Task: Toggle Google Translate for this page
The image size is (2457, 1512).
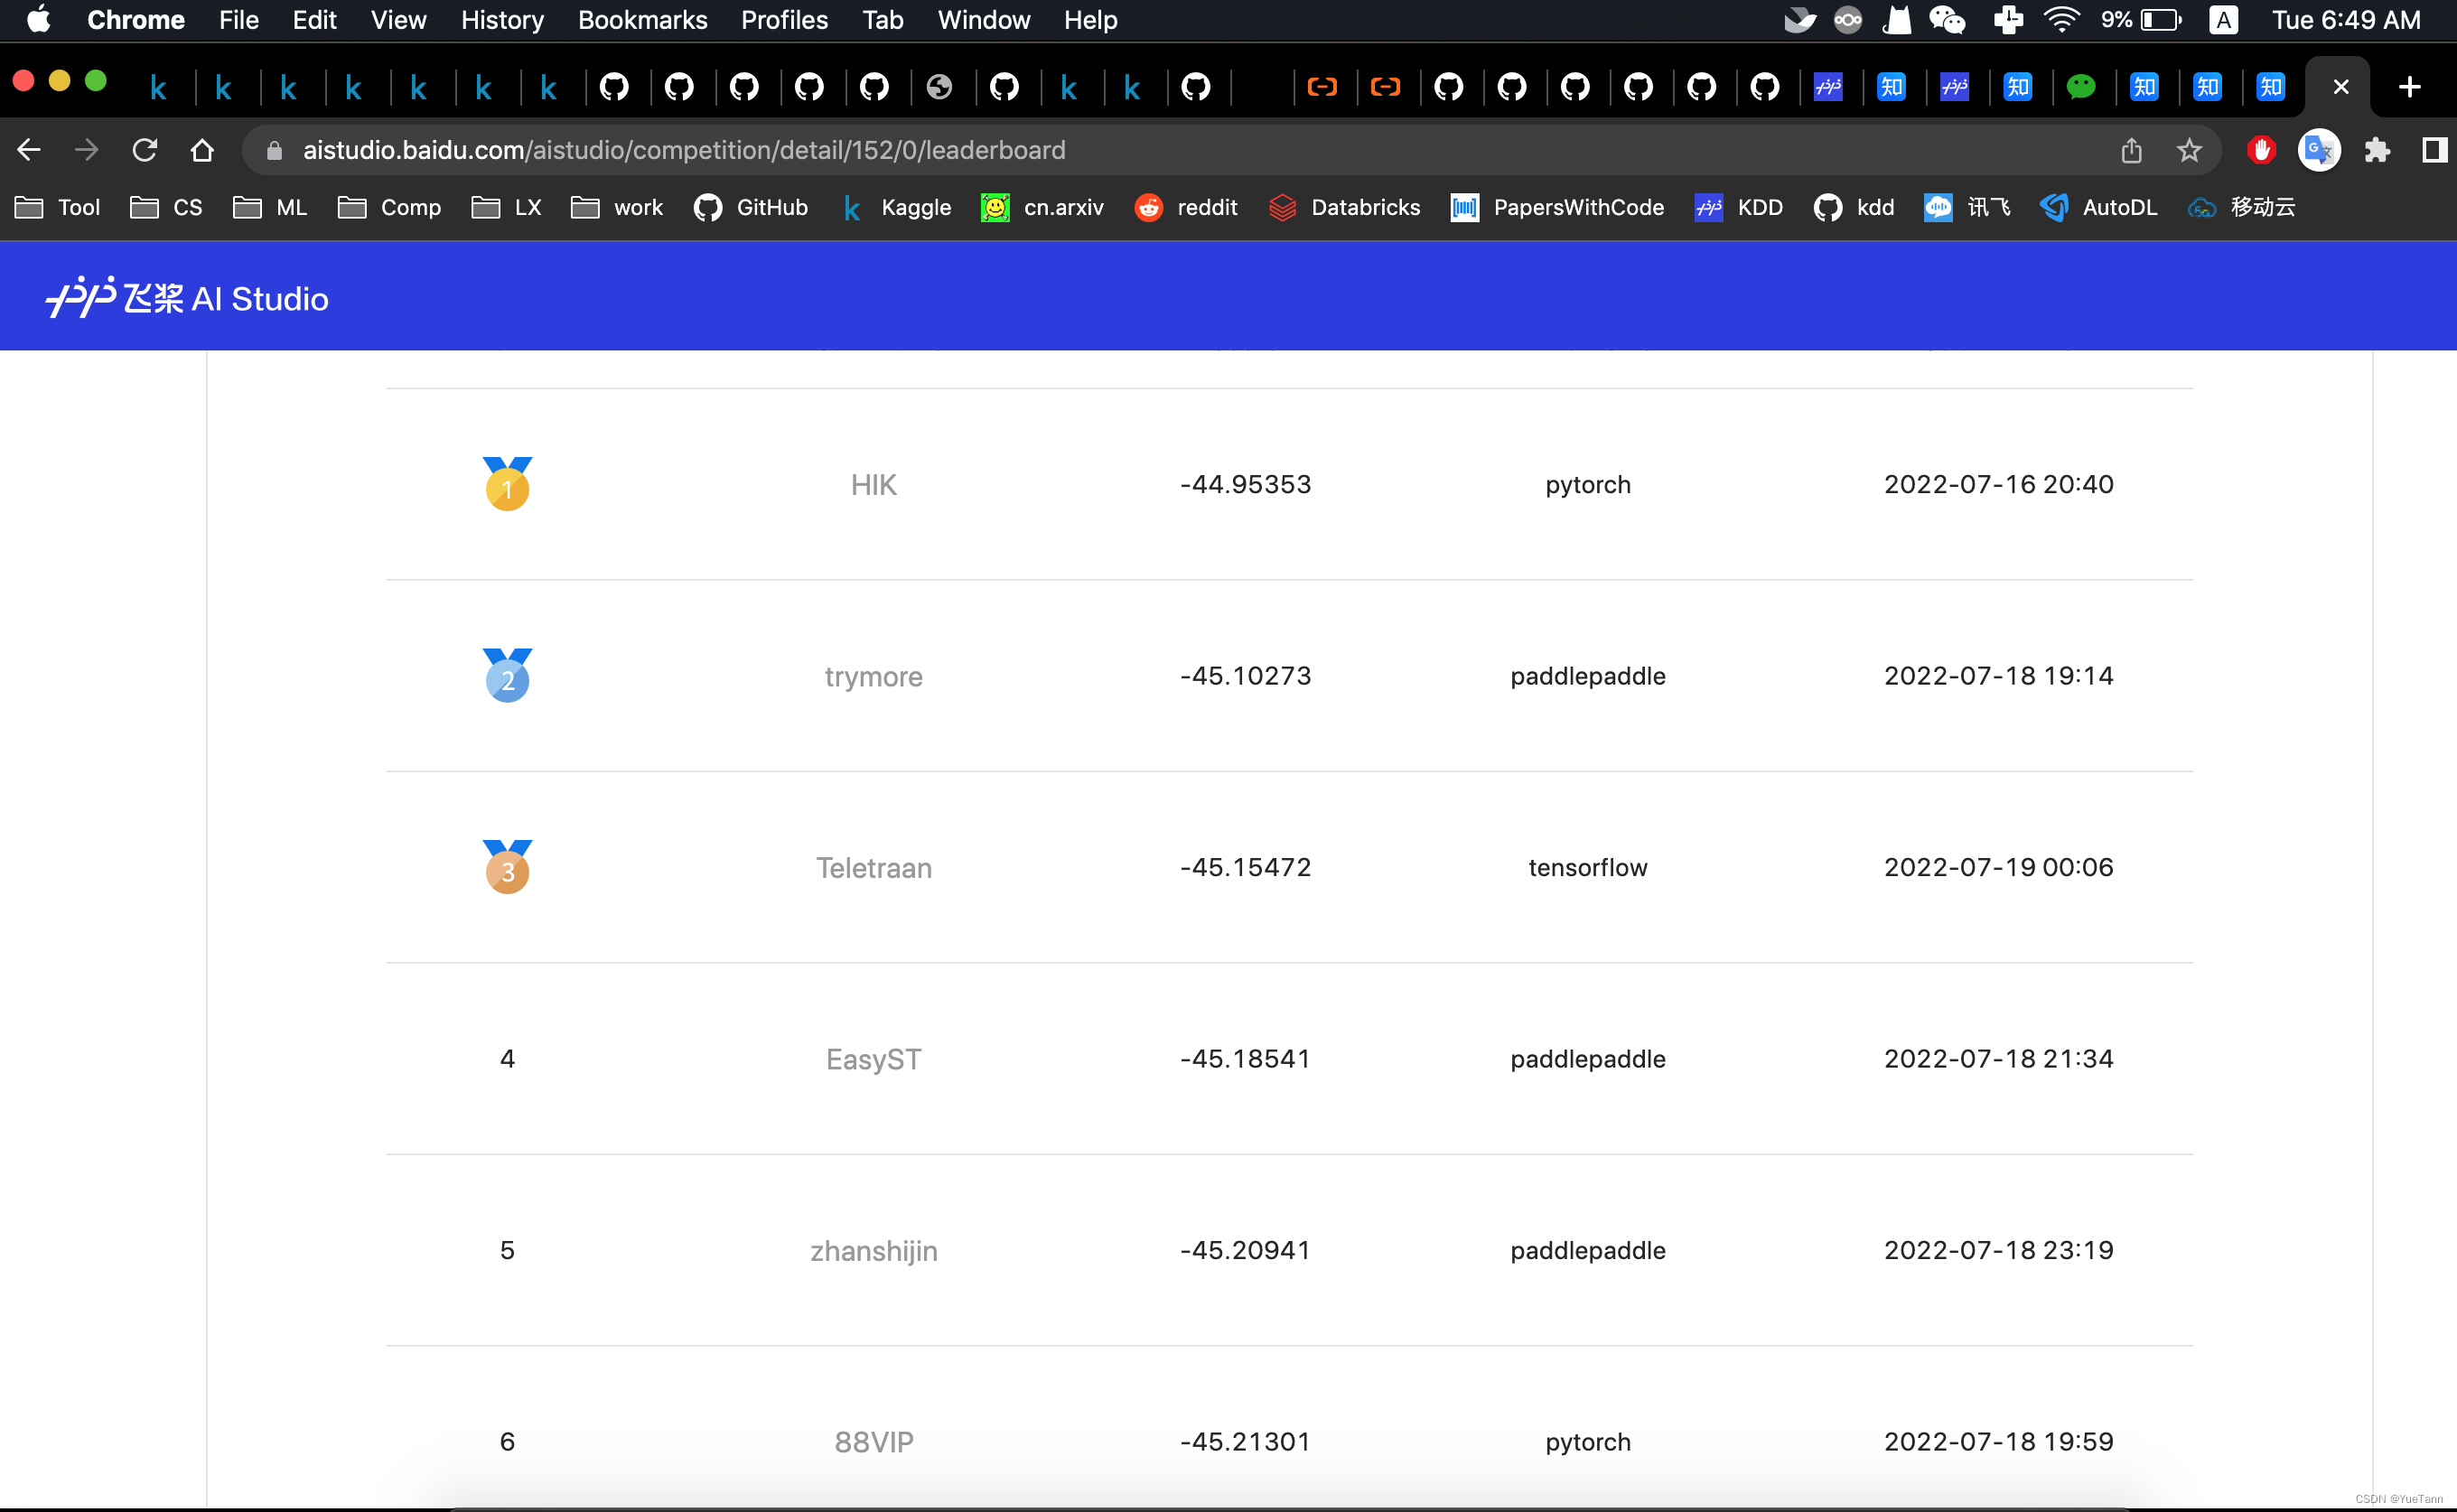Action: (2318, 150)
